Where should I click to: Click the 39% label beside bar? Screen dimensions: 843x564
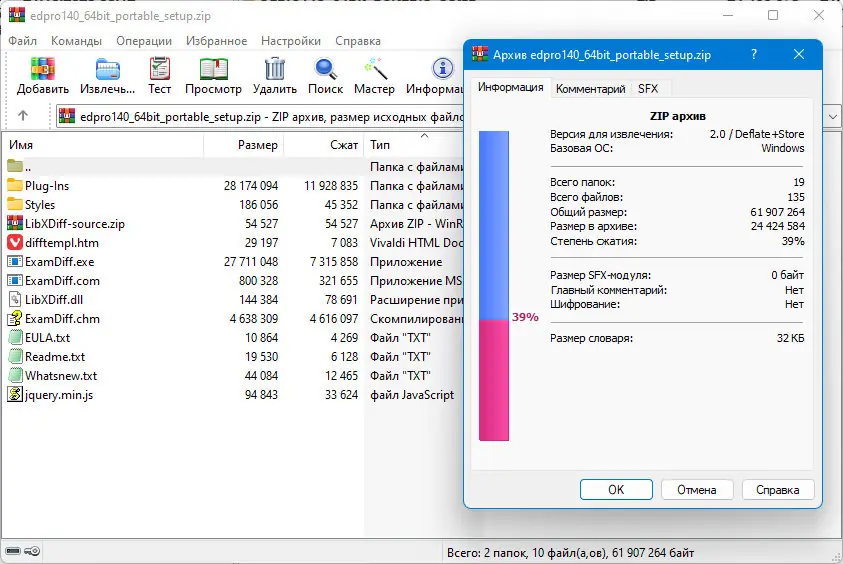525,317
